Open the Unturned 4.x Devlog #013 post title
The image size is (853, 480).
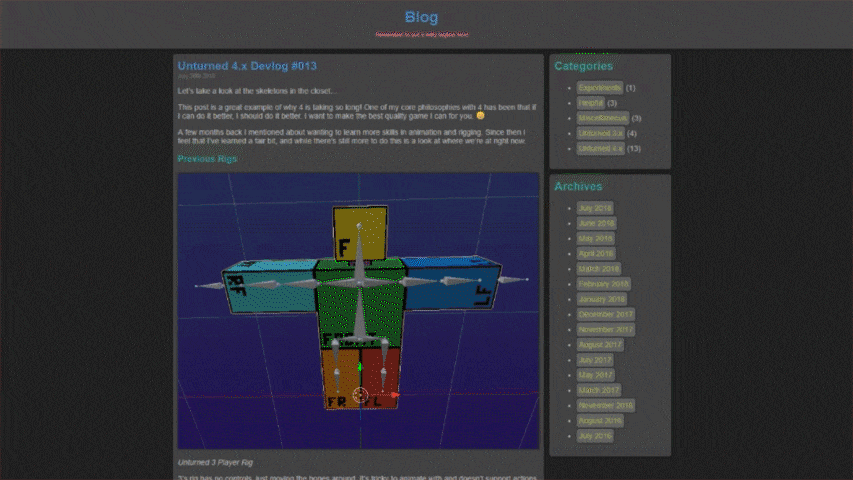[247, 66]
